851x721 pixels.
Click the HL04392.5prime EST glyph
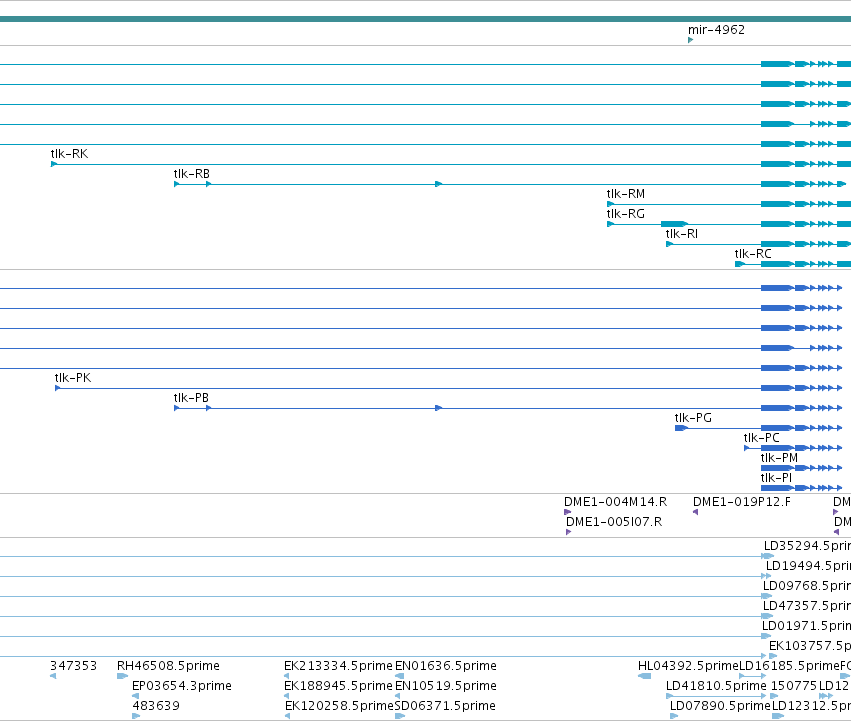pos(644,676)
